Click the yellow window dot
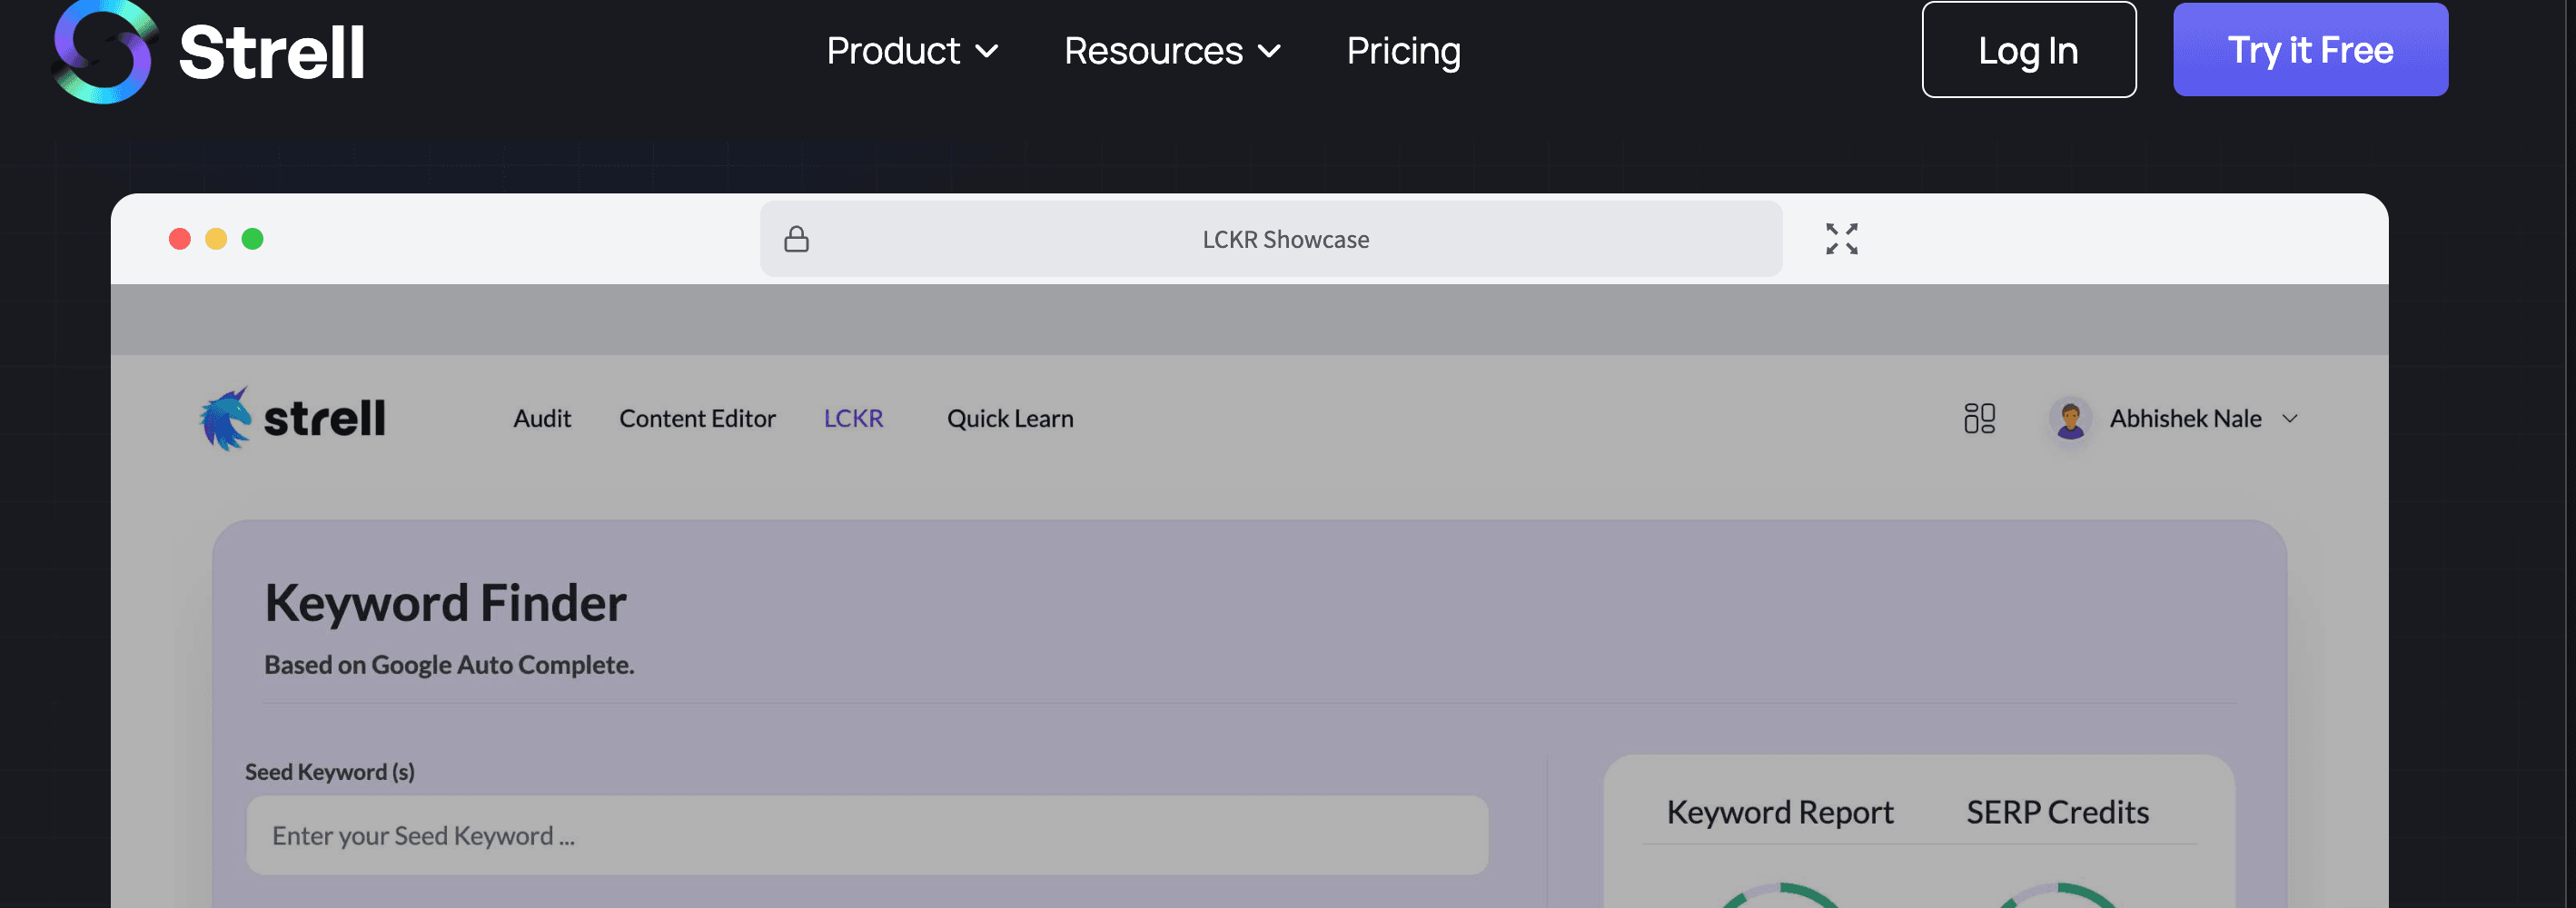2576x908 pixels. [x=216, y=239]
